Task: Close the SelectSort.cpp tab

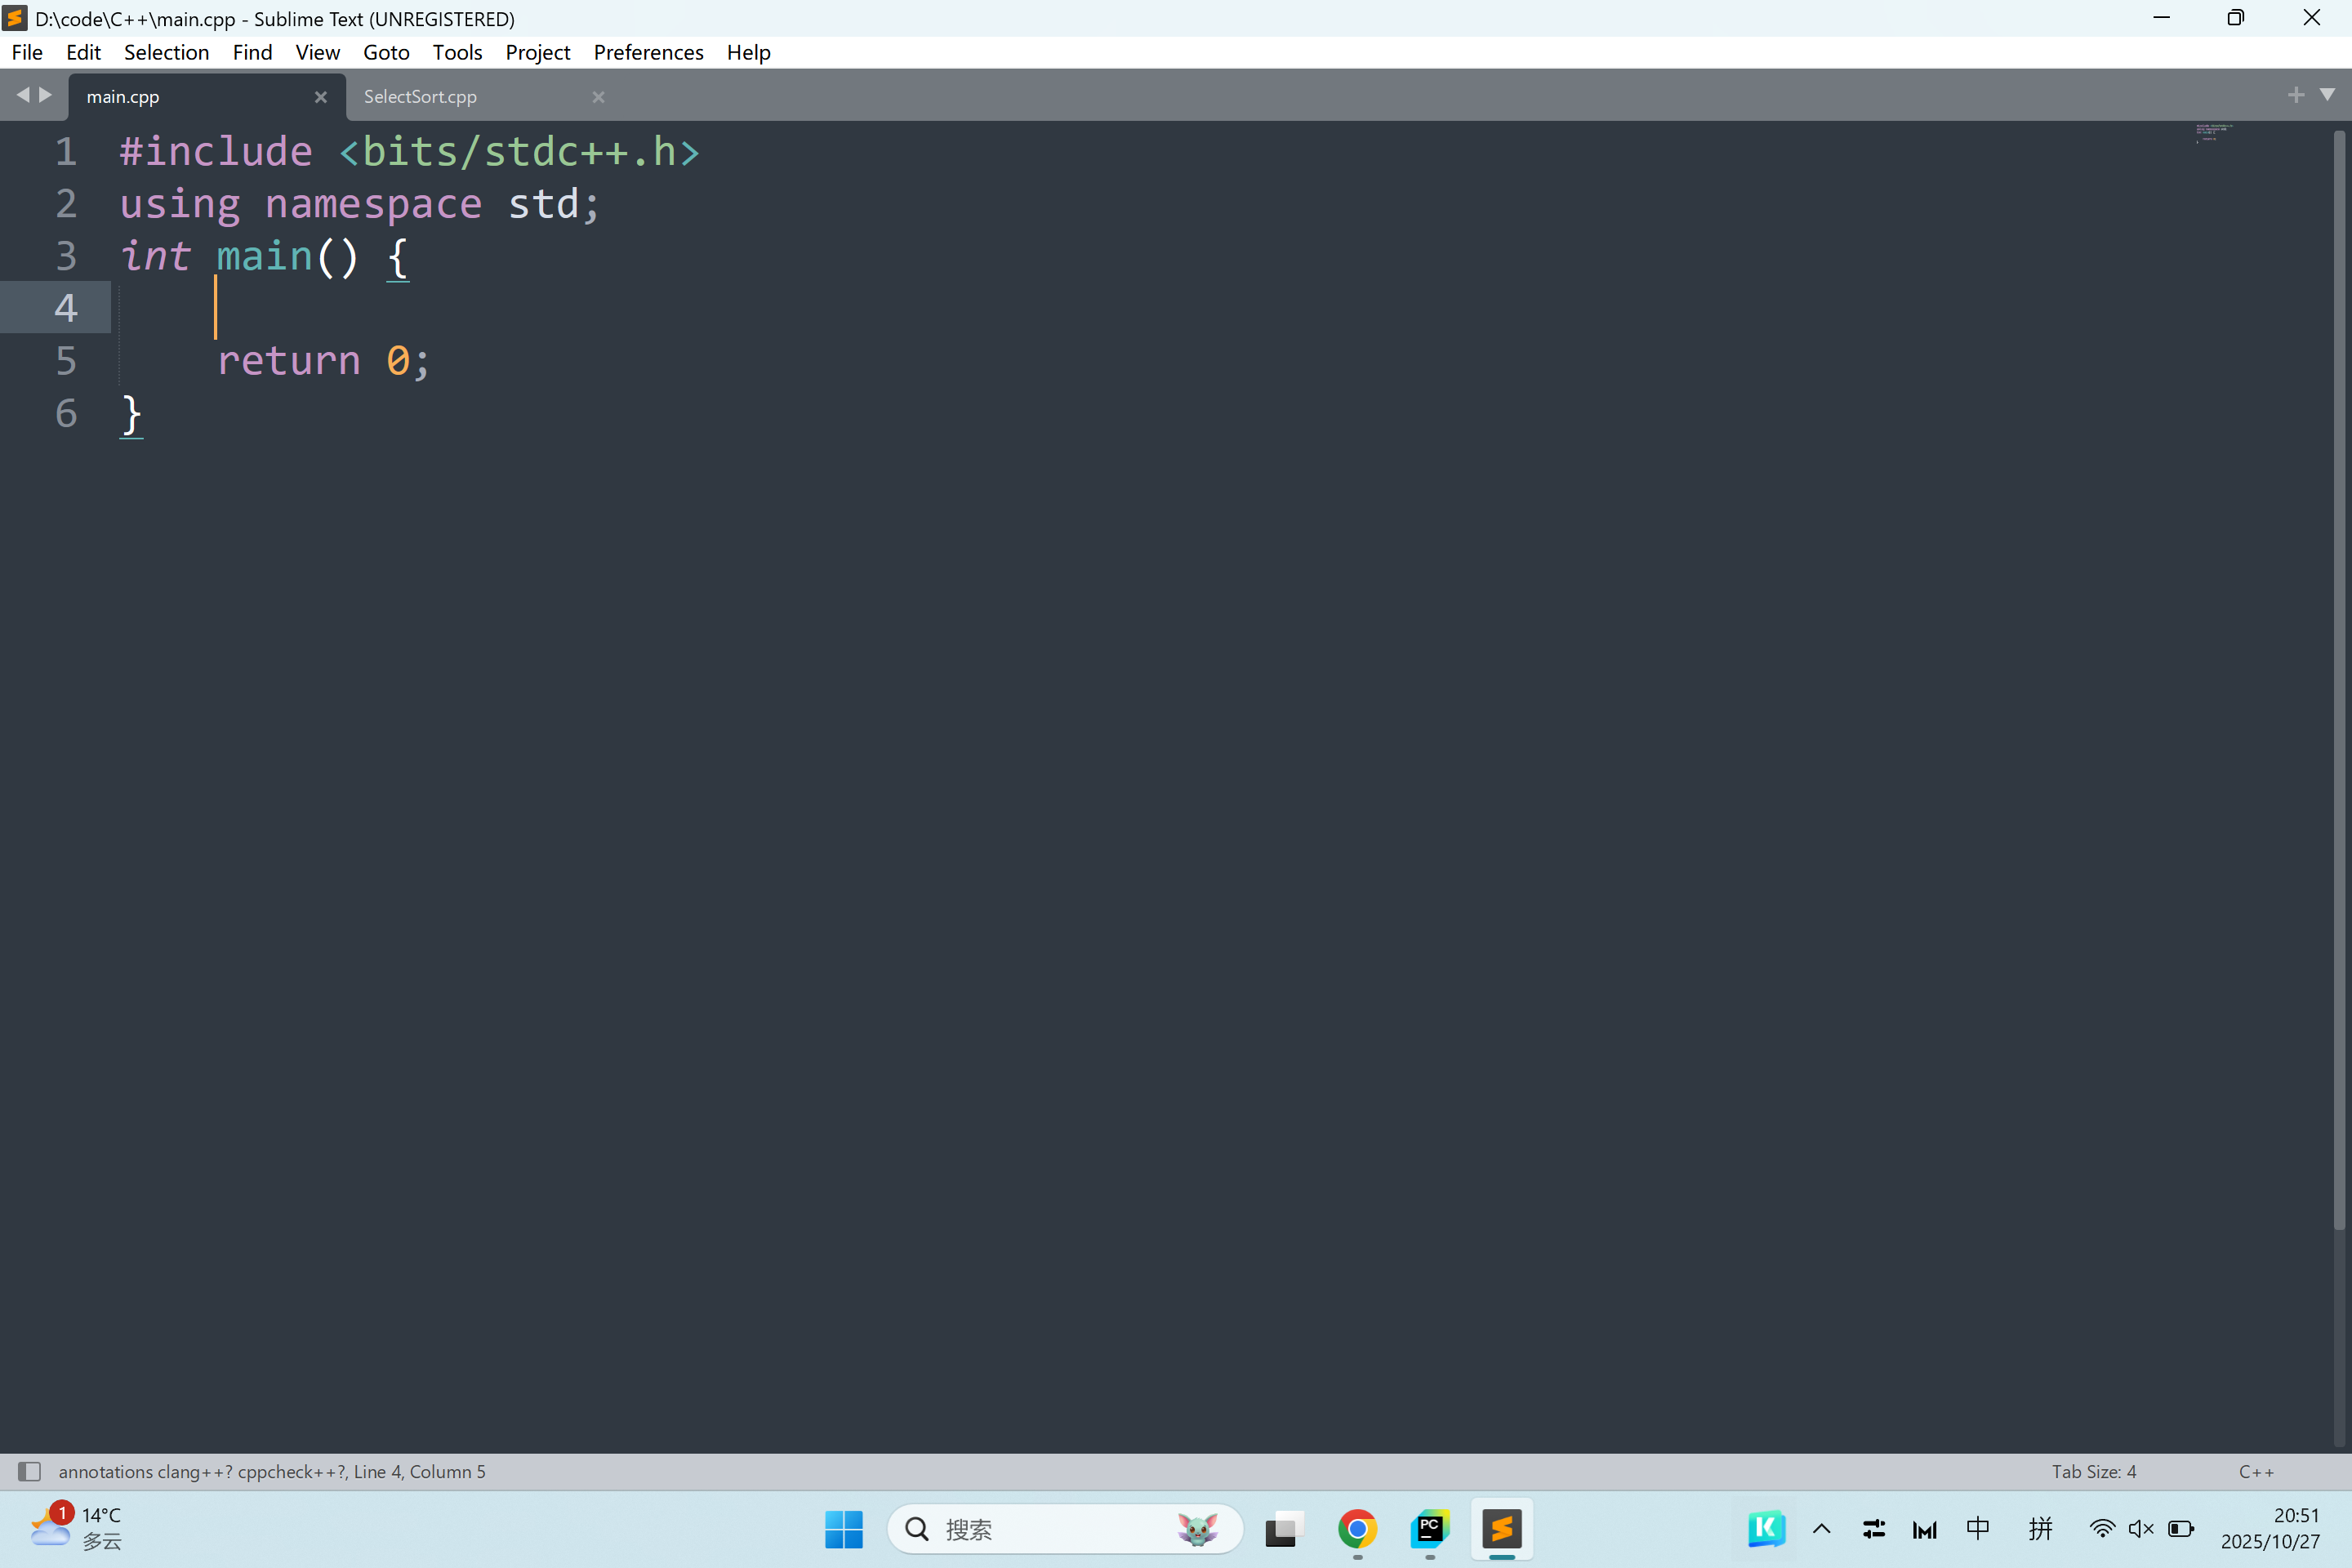Action: [598, 97]
